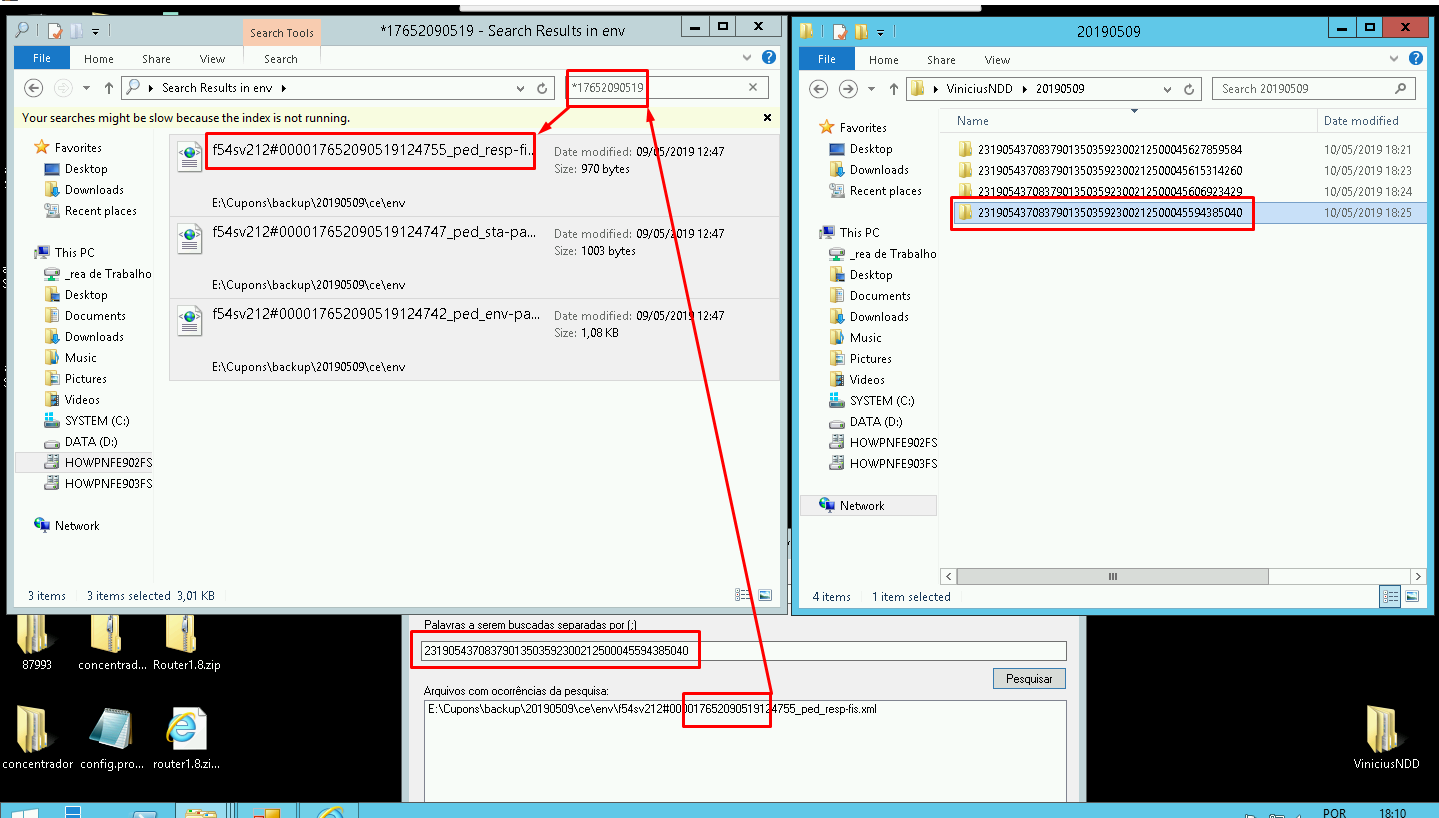This screenshot has width=1439, height=818.
Task: Switch to large icons view in 20190509 window
Action: click(x=1412, y=596)
